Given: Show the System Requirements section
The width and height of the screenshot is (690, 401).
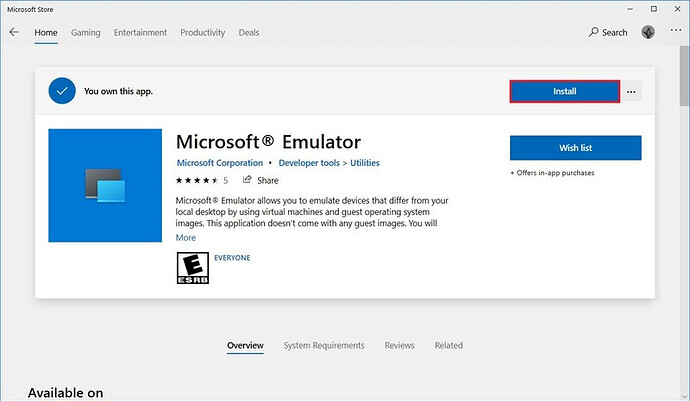Looking at the screenshot, I should [324, 346].
